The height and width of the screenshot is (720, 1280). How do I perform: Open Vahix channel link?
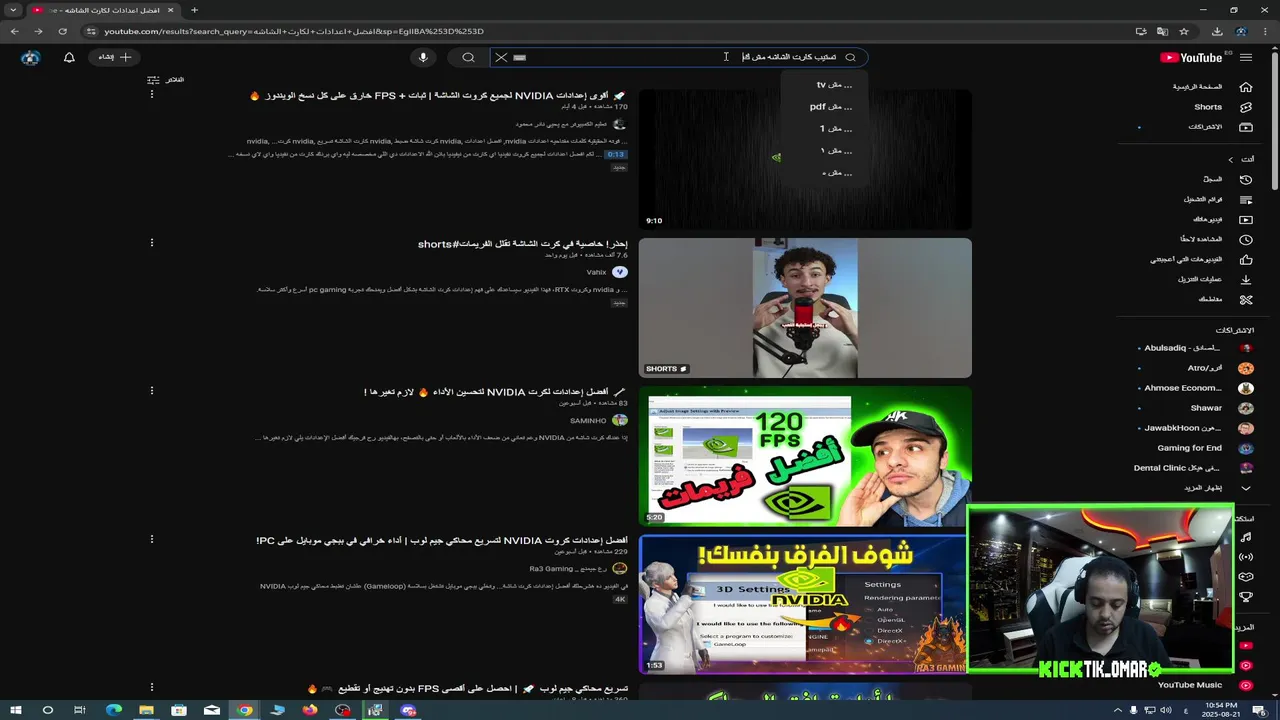point(597,272)
